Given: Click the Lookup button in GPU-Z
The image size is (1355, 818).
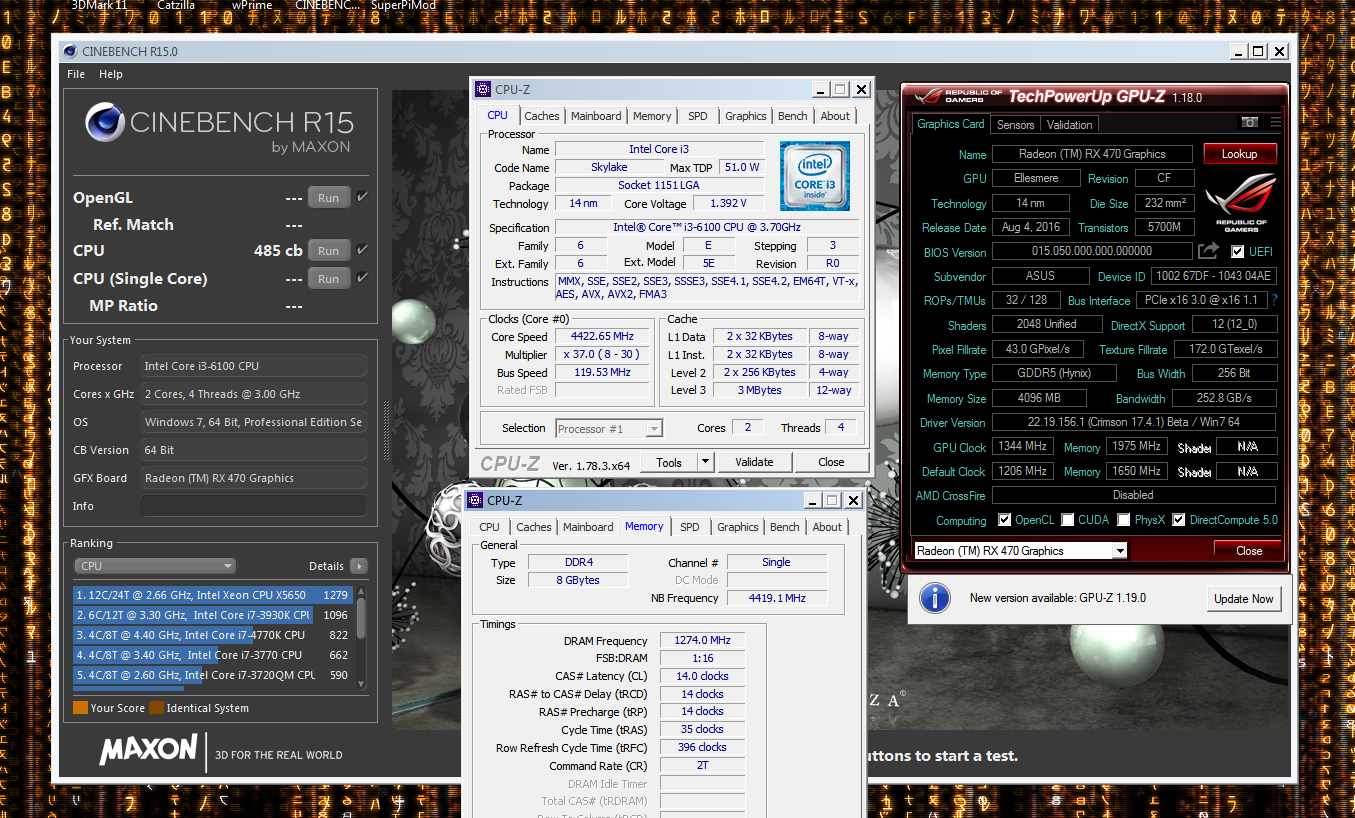Looking at the screenshot, I should pyautogui.click(x=1239, y=154).
